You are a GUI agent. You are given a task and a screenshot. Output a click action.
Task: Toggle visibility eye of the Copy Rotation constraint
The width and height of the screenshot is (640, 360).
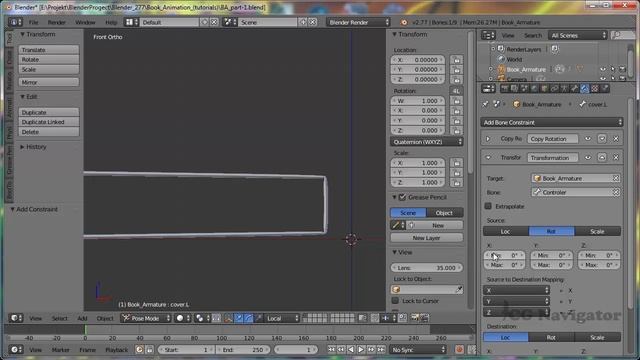pos(588,139)
